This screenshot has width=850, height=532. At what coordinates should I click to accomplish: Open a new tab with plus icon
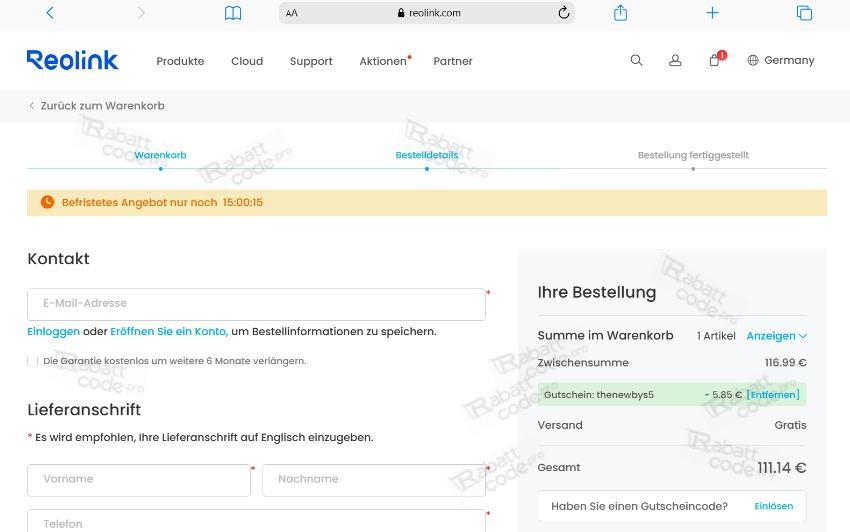(712, 12)
